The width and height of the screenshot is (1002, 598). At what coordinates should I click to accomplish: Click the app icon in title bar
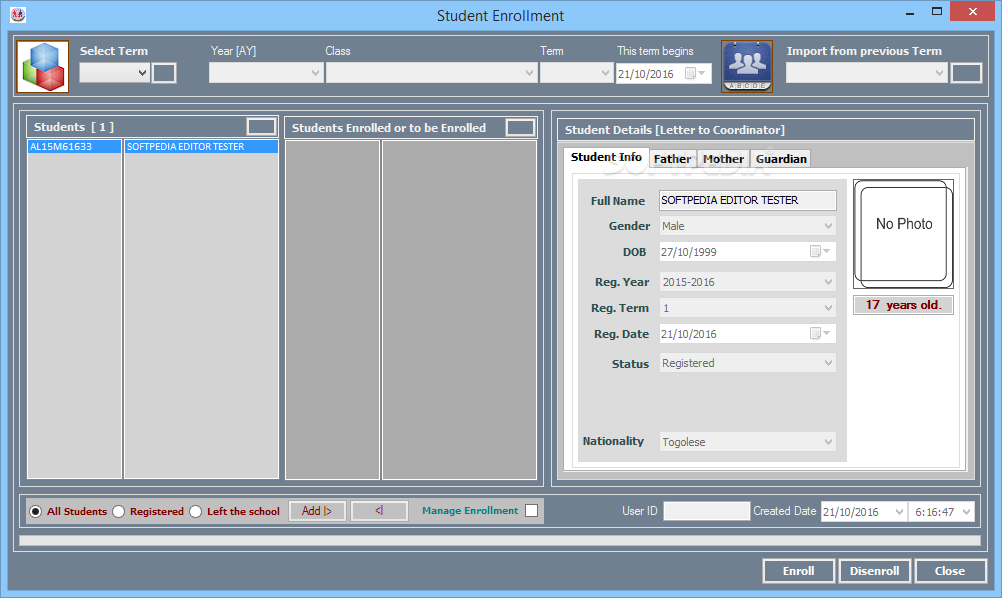tap(19, 15)
